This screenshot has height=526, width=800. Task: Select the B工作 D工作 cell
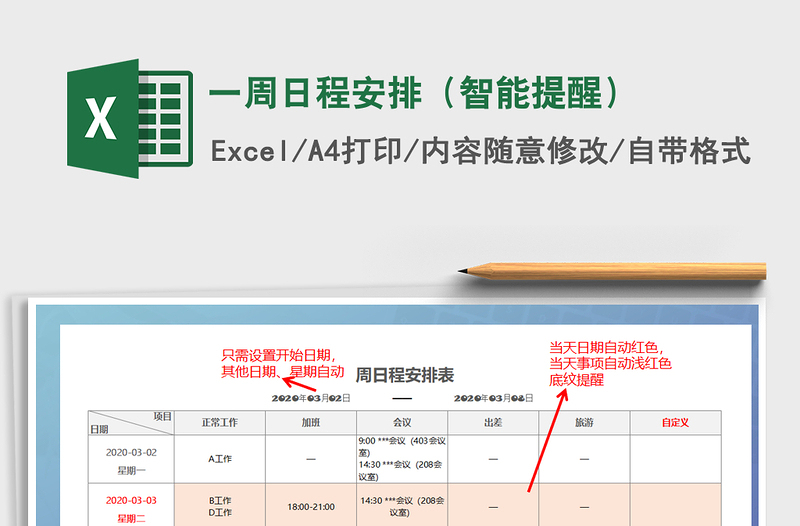pos(220,506)
